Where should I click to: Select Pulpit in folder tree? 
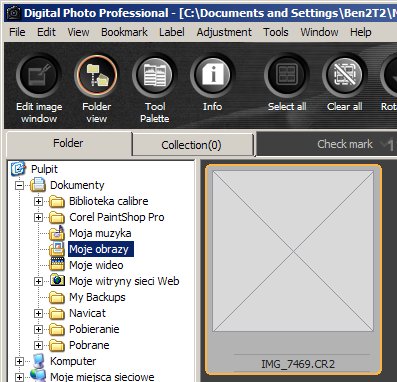[44, 169]
